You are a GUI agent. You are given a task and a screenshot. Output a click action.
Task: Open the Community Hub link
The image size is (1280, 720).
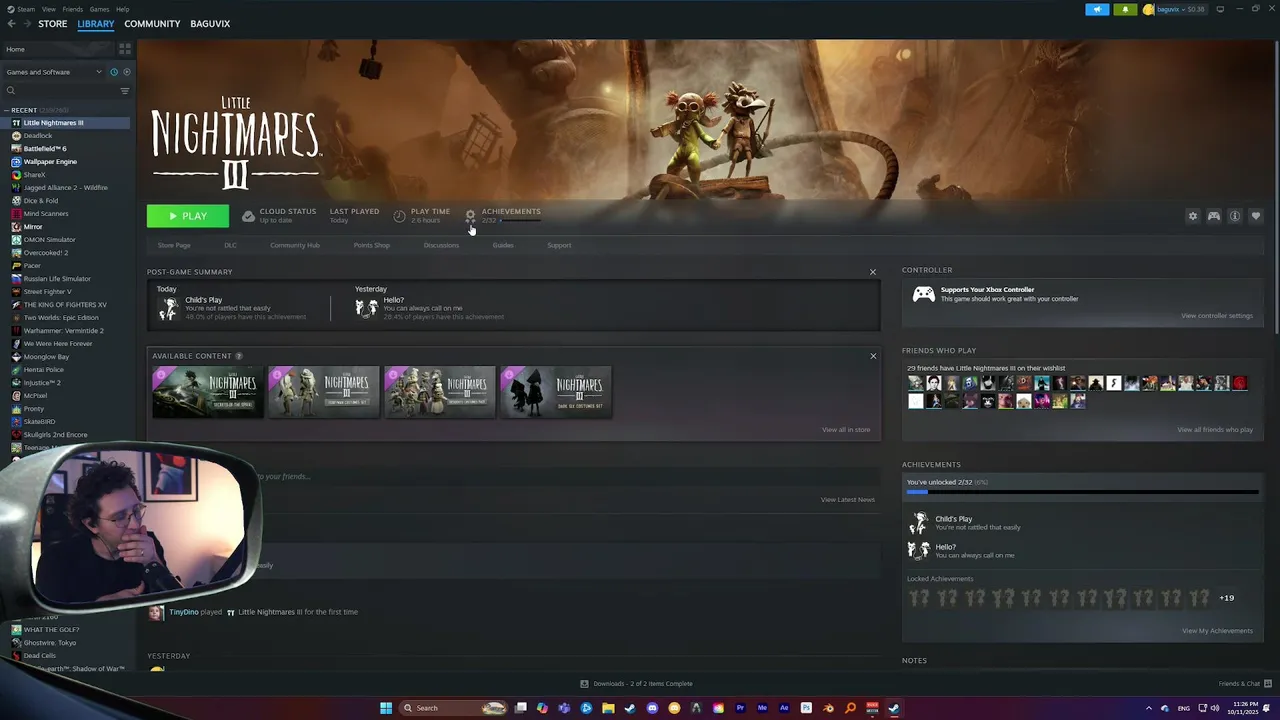(x=295, y=245)
